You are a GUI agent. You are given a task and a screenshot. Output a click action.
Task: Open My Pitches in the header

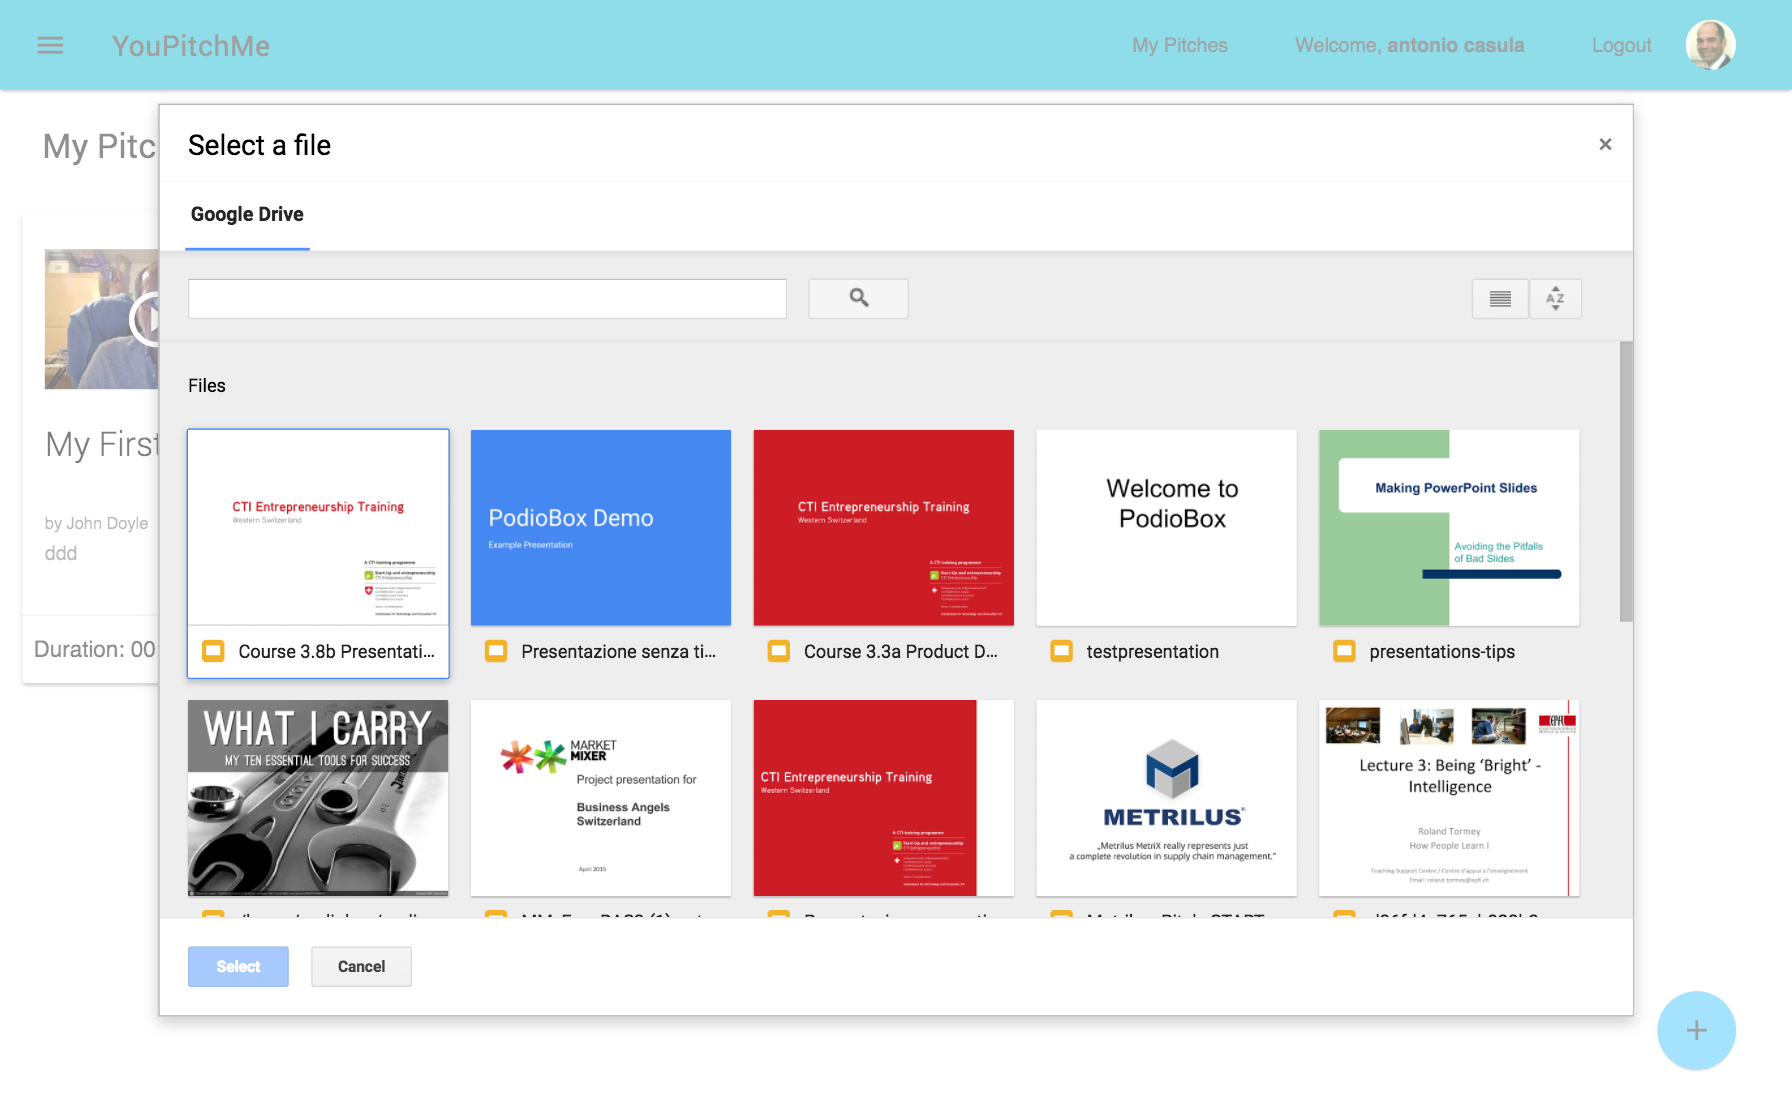point(1180,45)
